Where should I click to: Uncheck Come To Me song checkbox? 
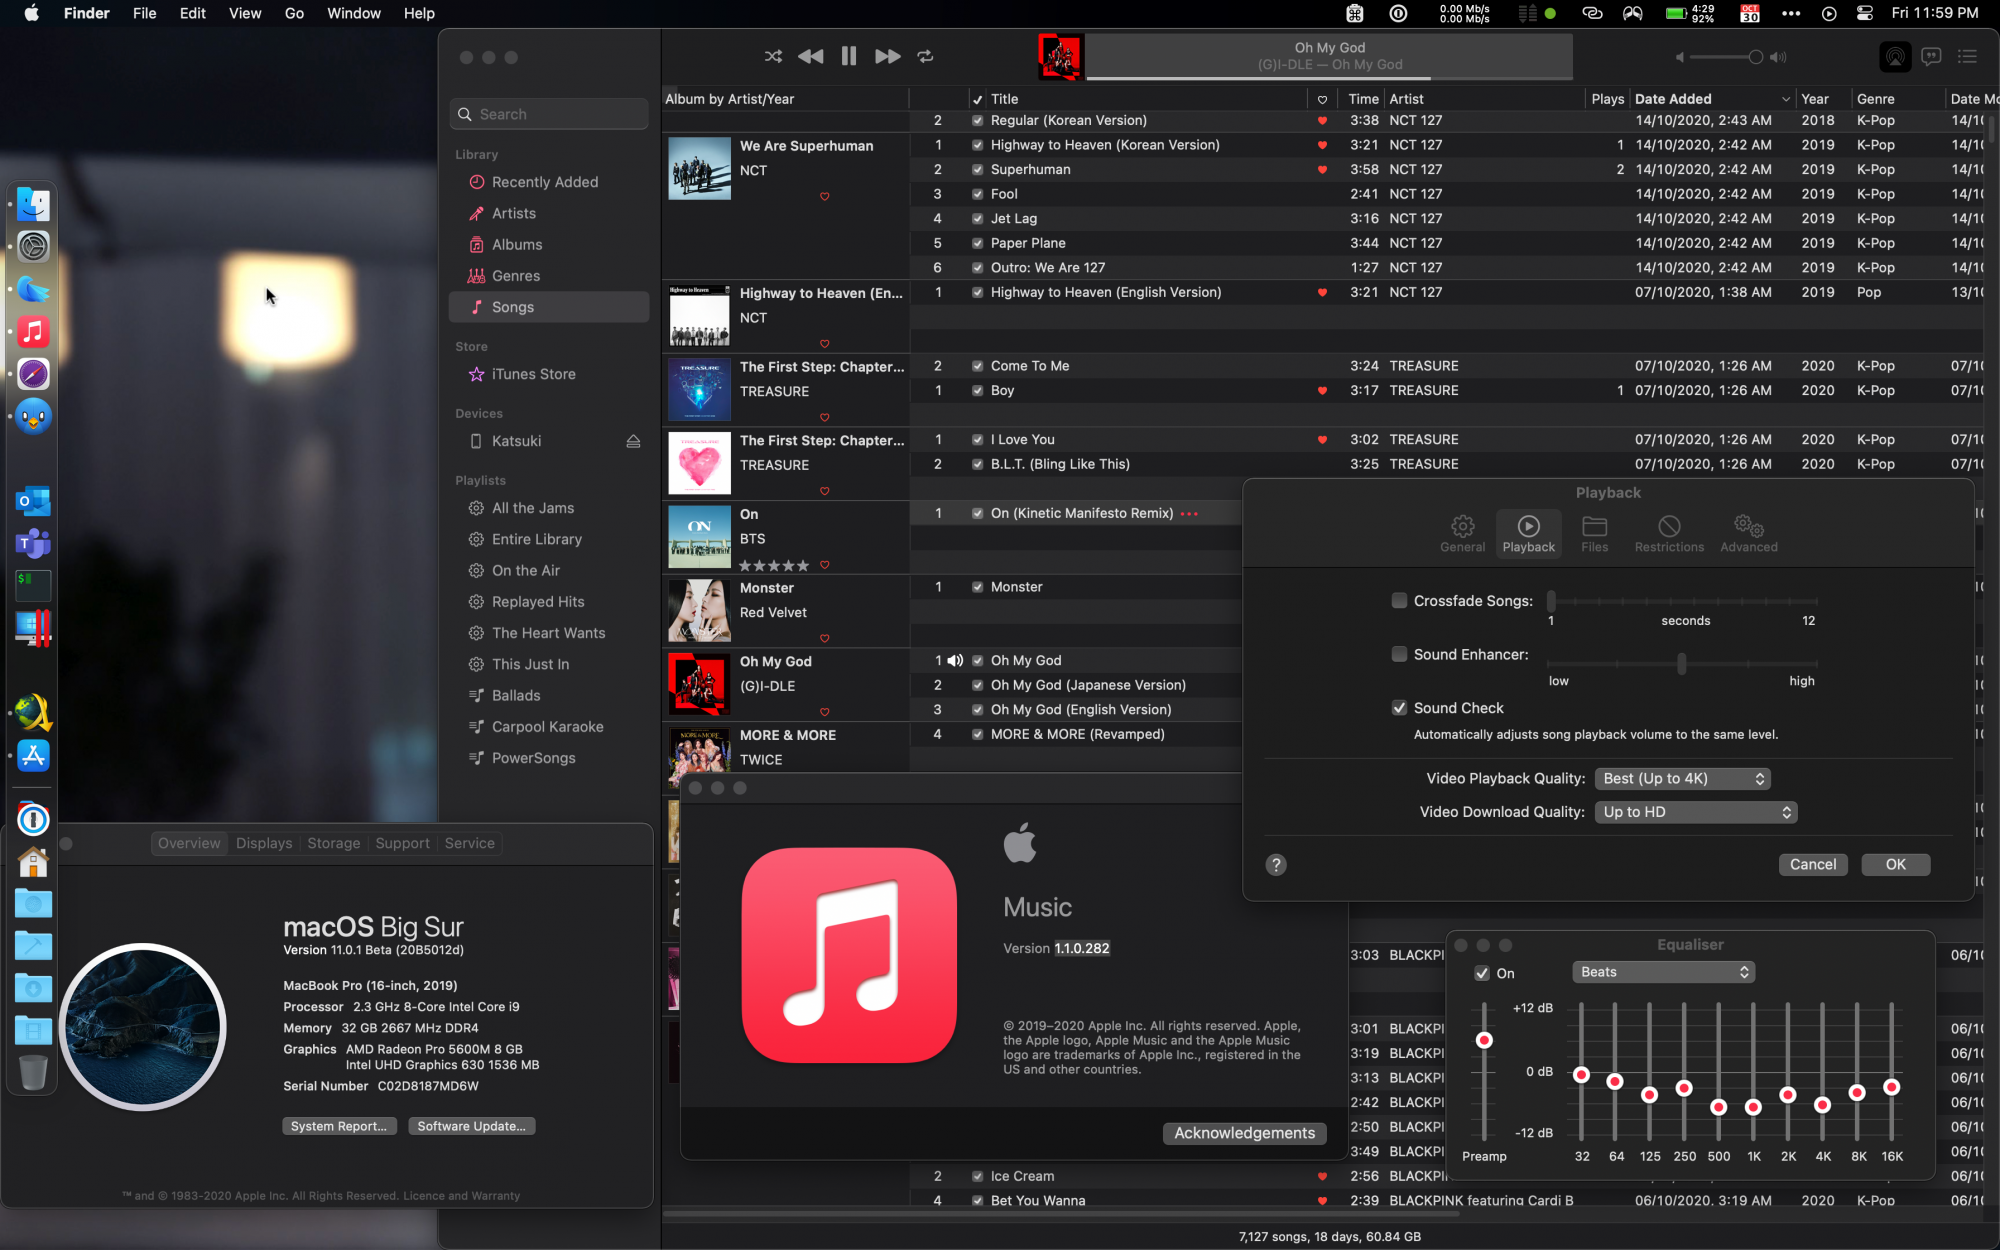(x=977, y=366)
